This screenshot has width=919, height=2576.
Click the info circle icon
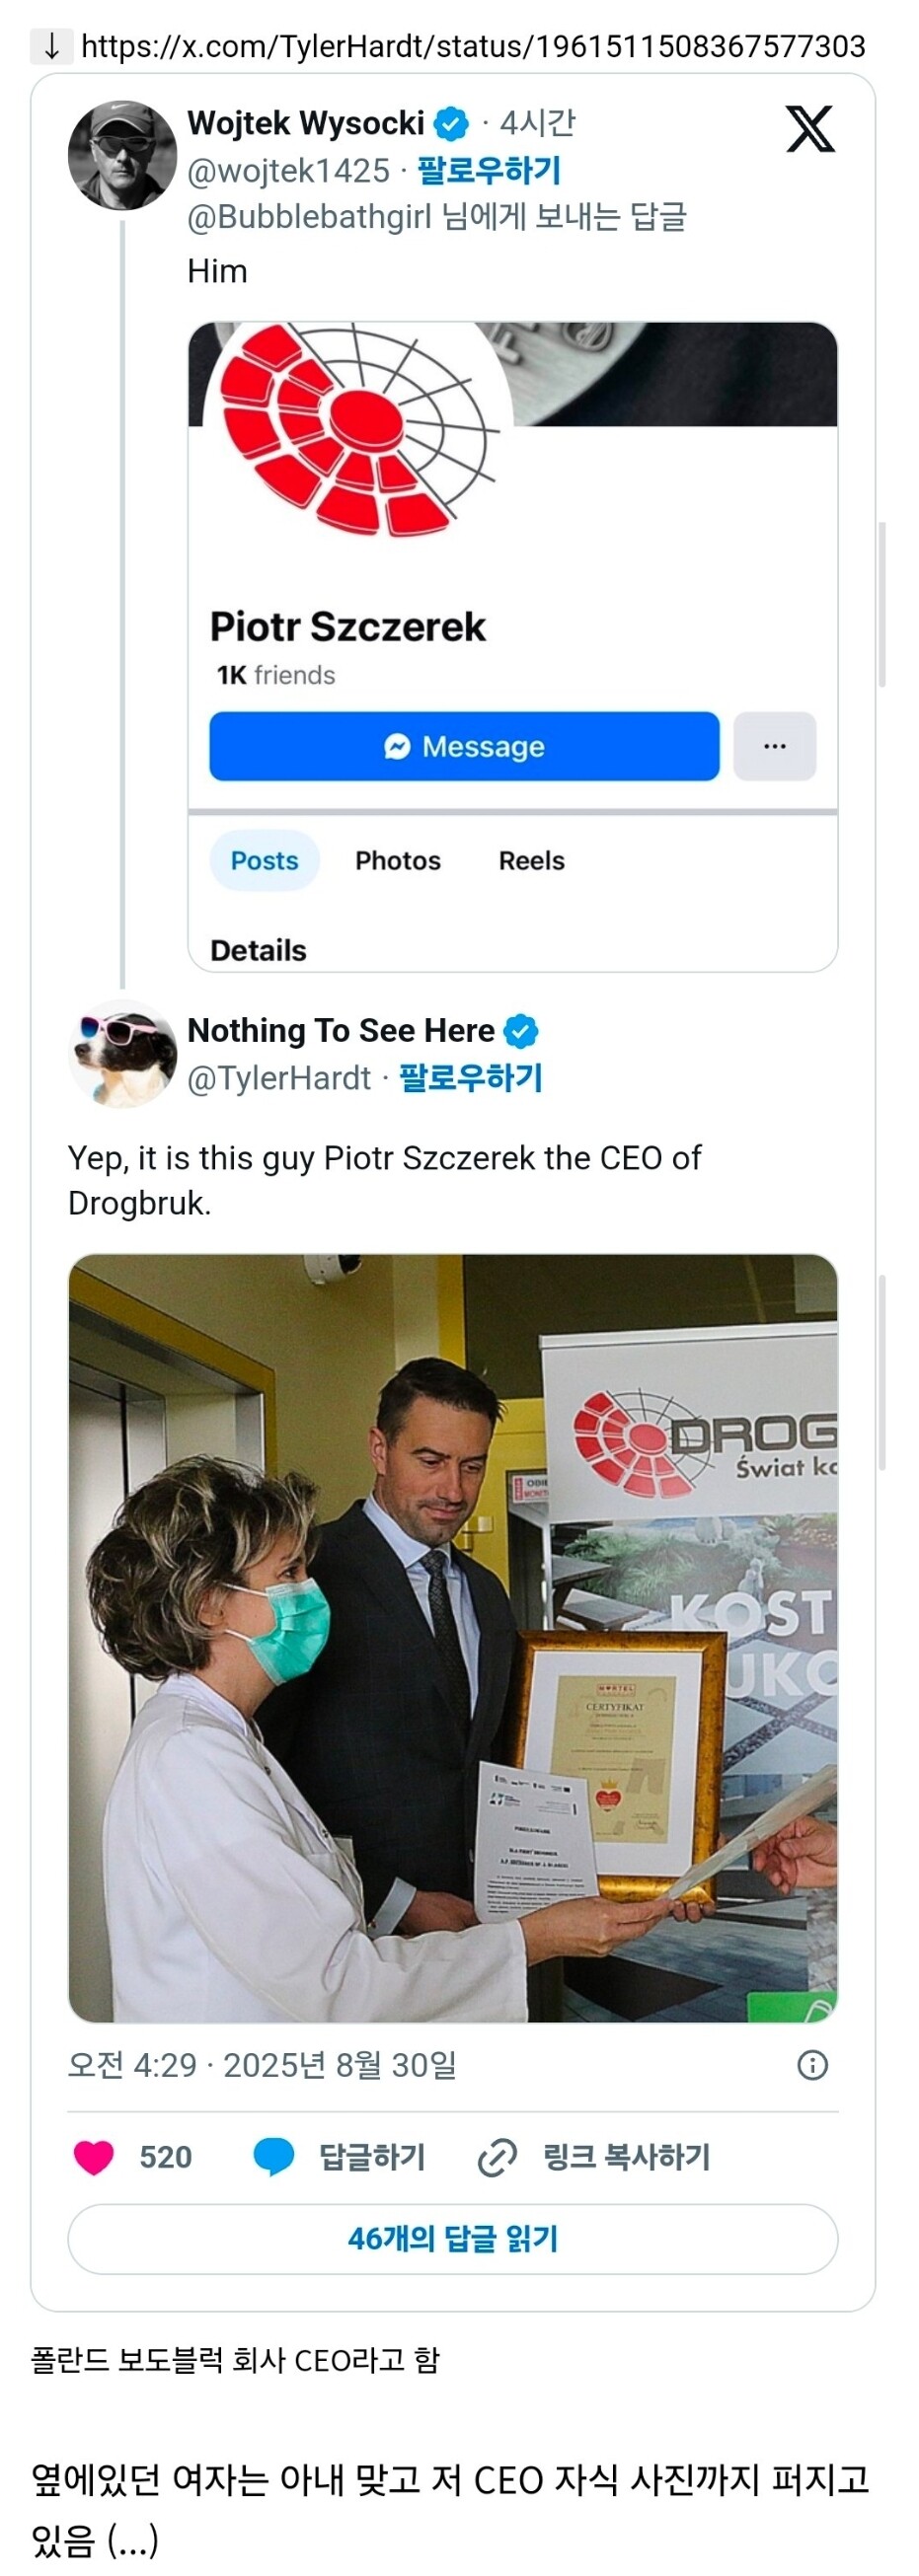[812, 2065]
